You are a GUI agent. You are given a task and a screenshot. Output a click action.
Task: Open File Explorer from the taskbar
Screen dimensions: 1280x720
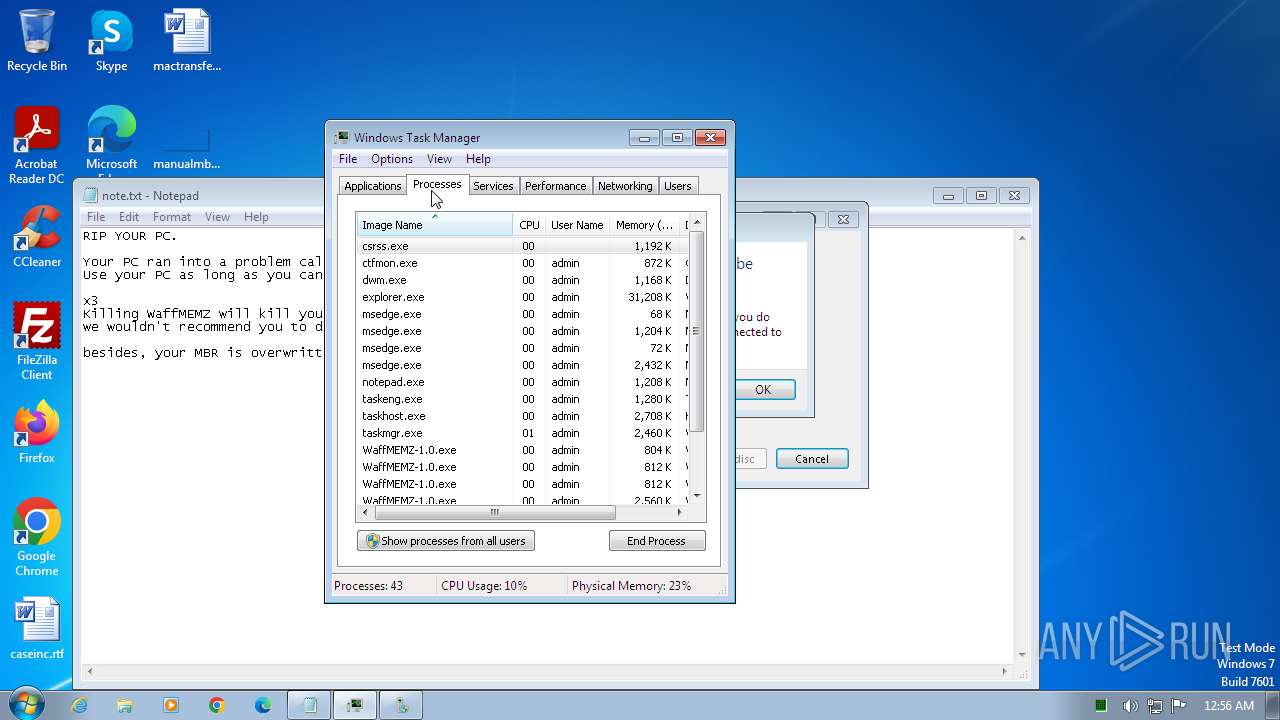125,705
